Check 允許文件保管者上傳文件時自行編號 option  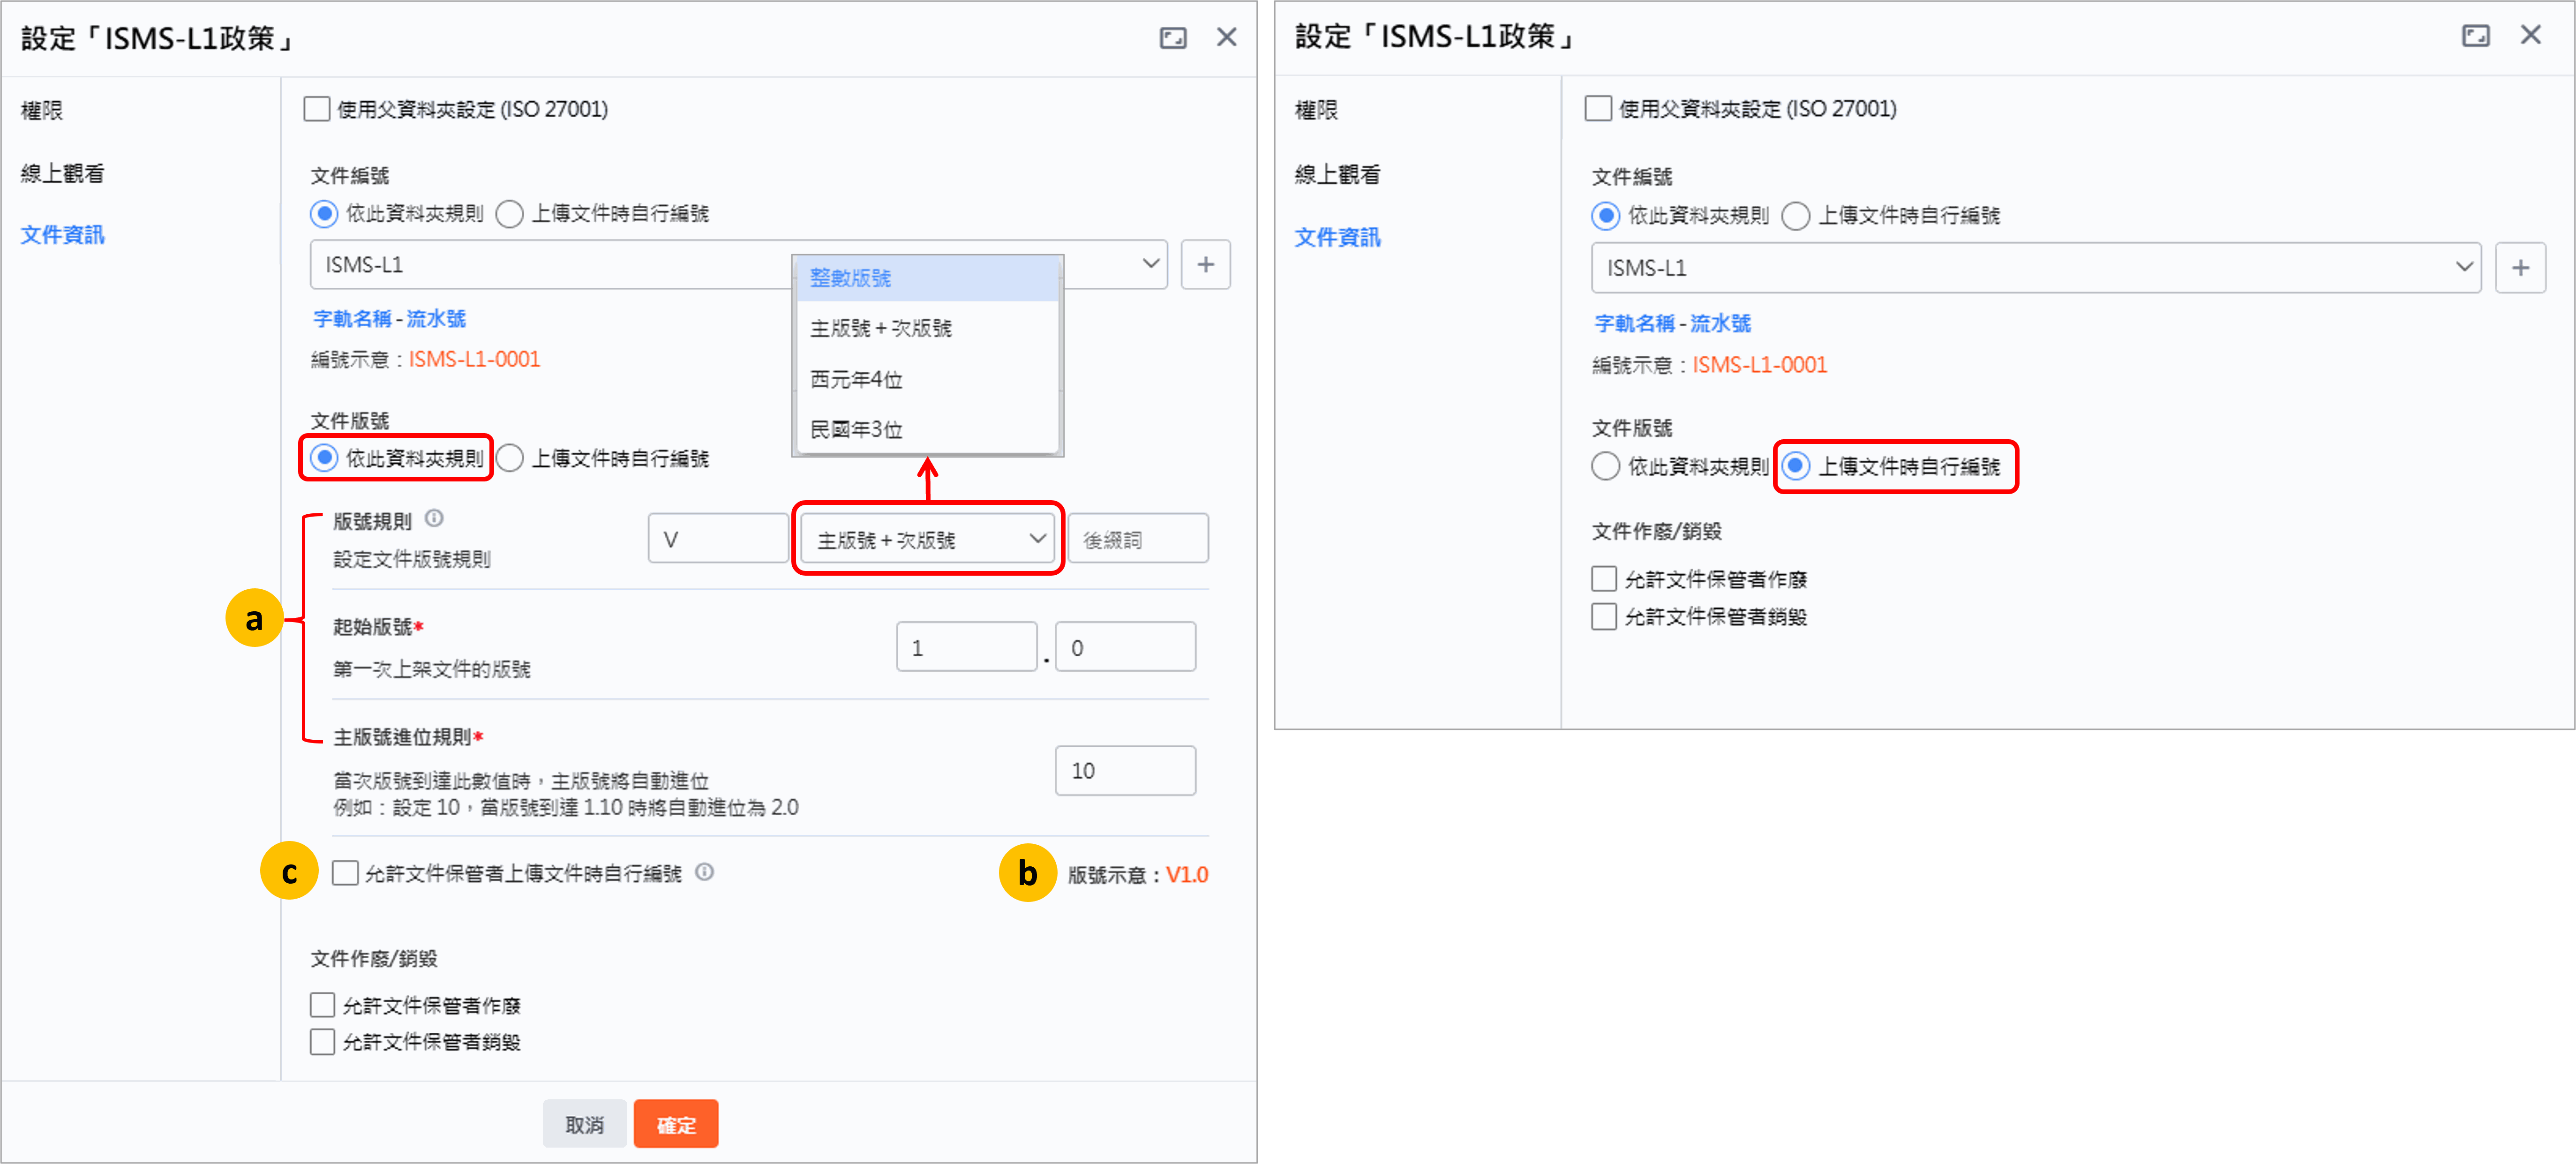345,873
